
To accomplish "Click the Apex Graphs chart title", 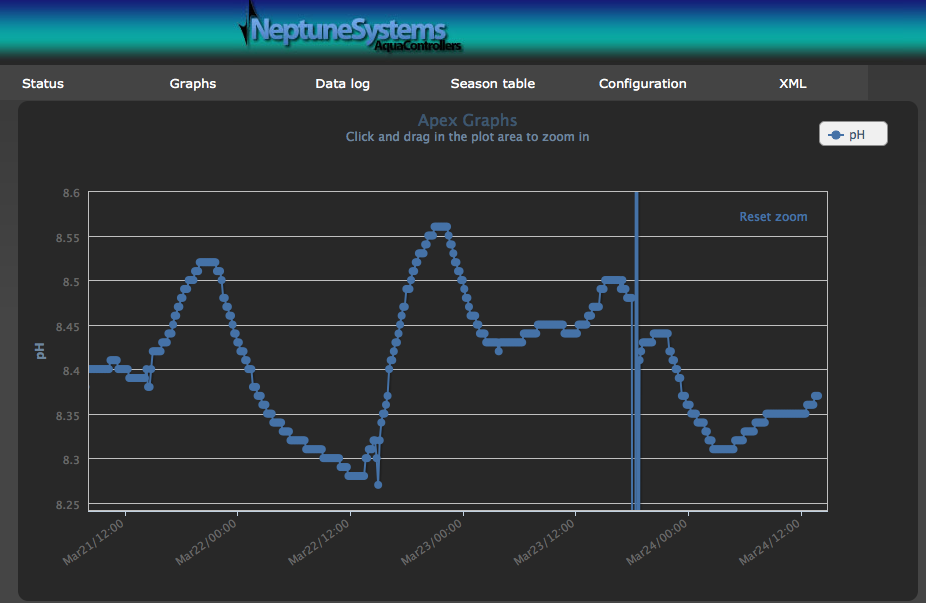I will [x=467, y=121].
